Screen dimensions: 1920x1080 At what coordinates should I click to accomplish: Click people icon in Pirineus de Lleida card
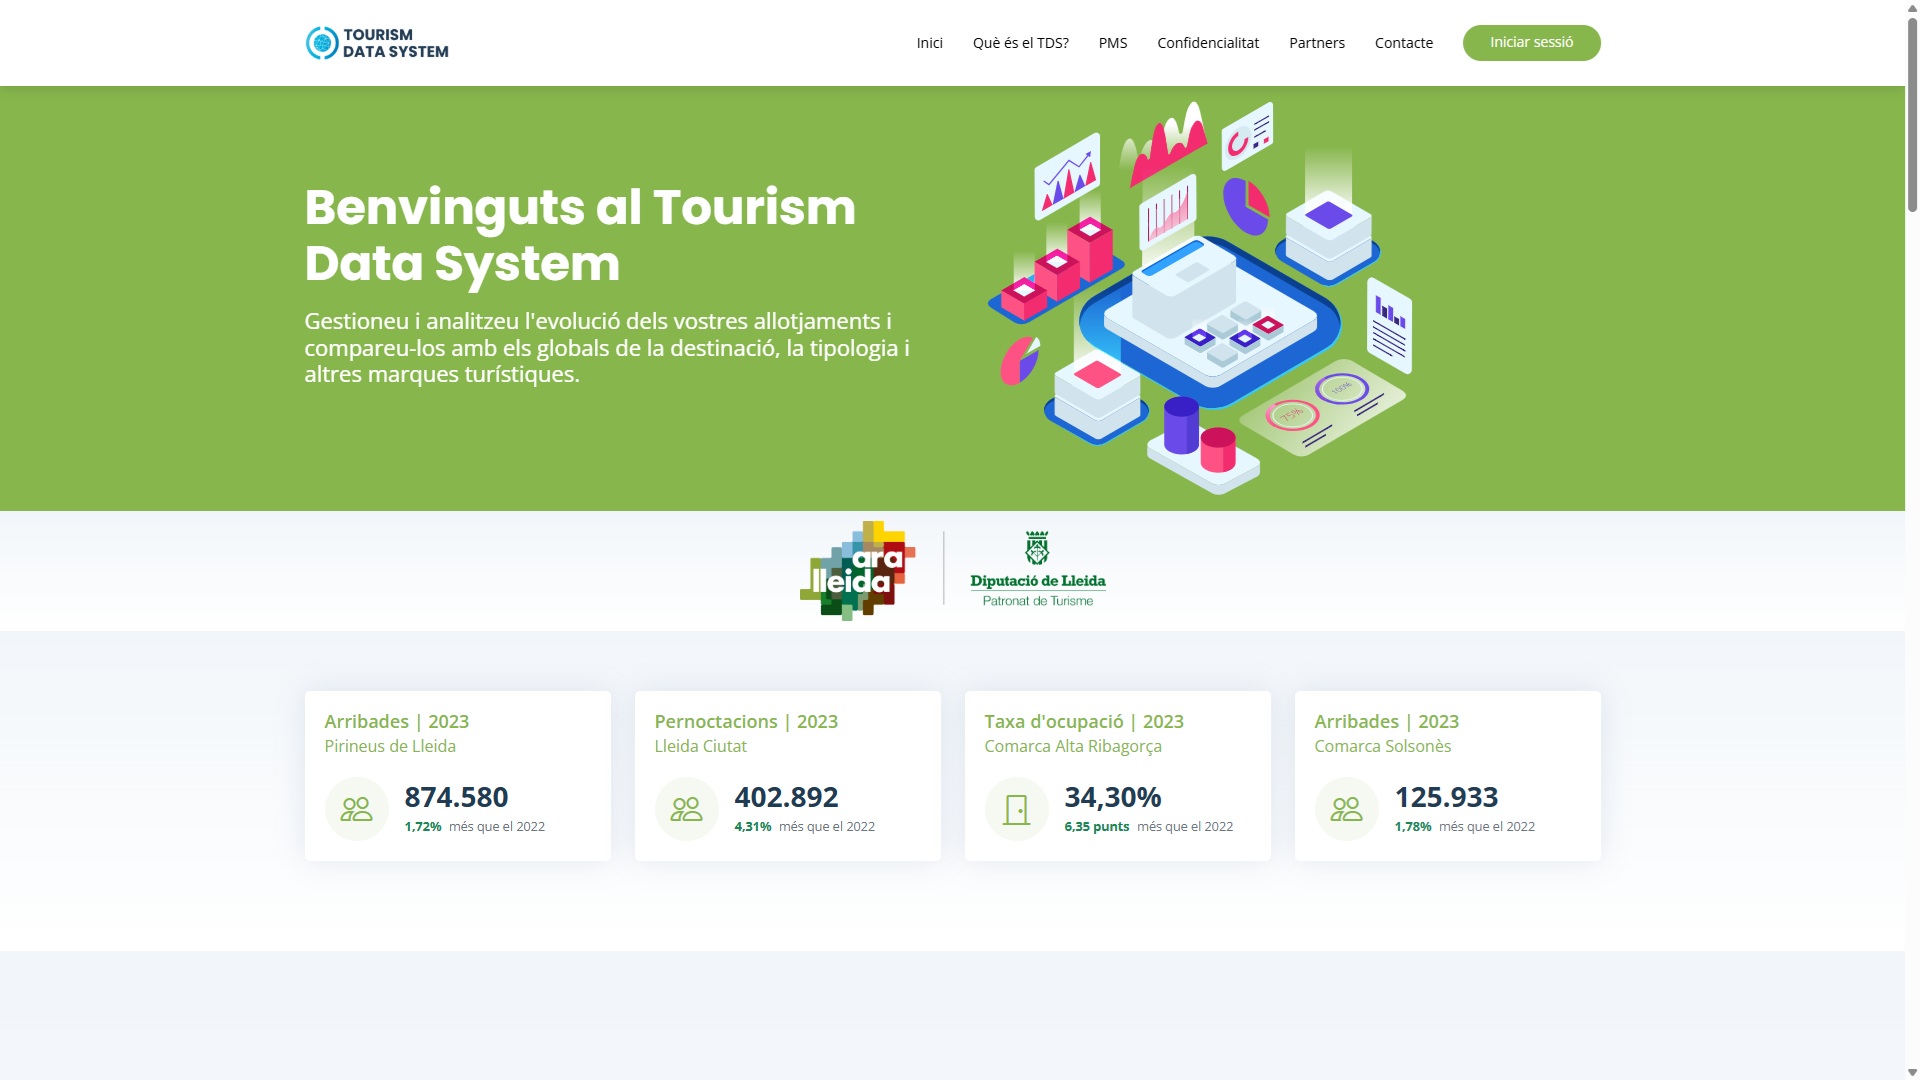click(356, 809)
